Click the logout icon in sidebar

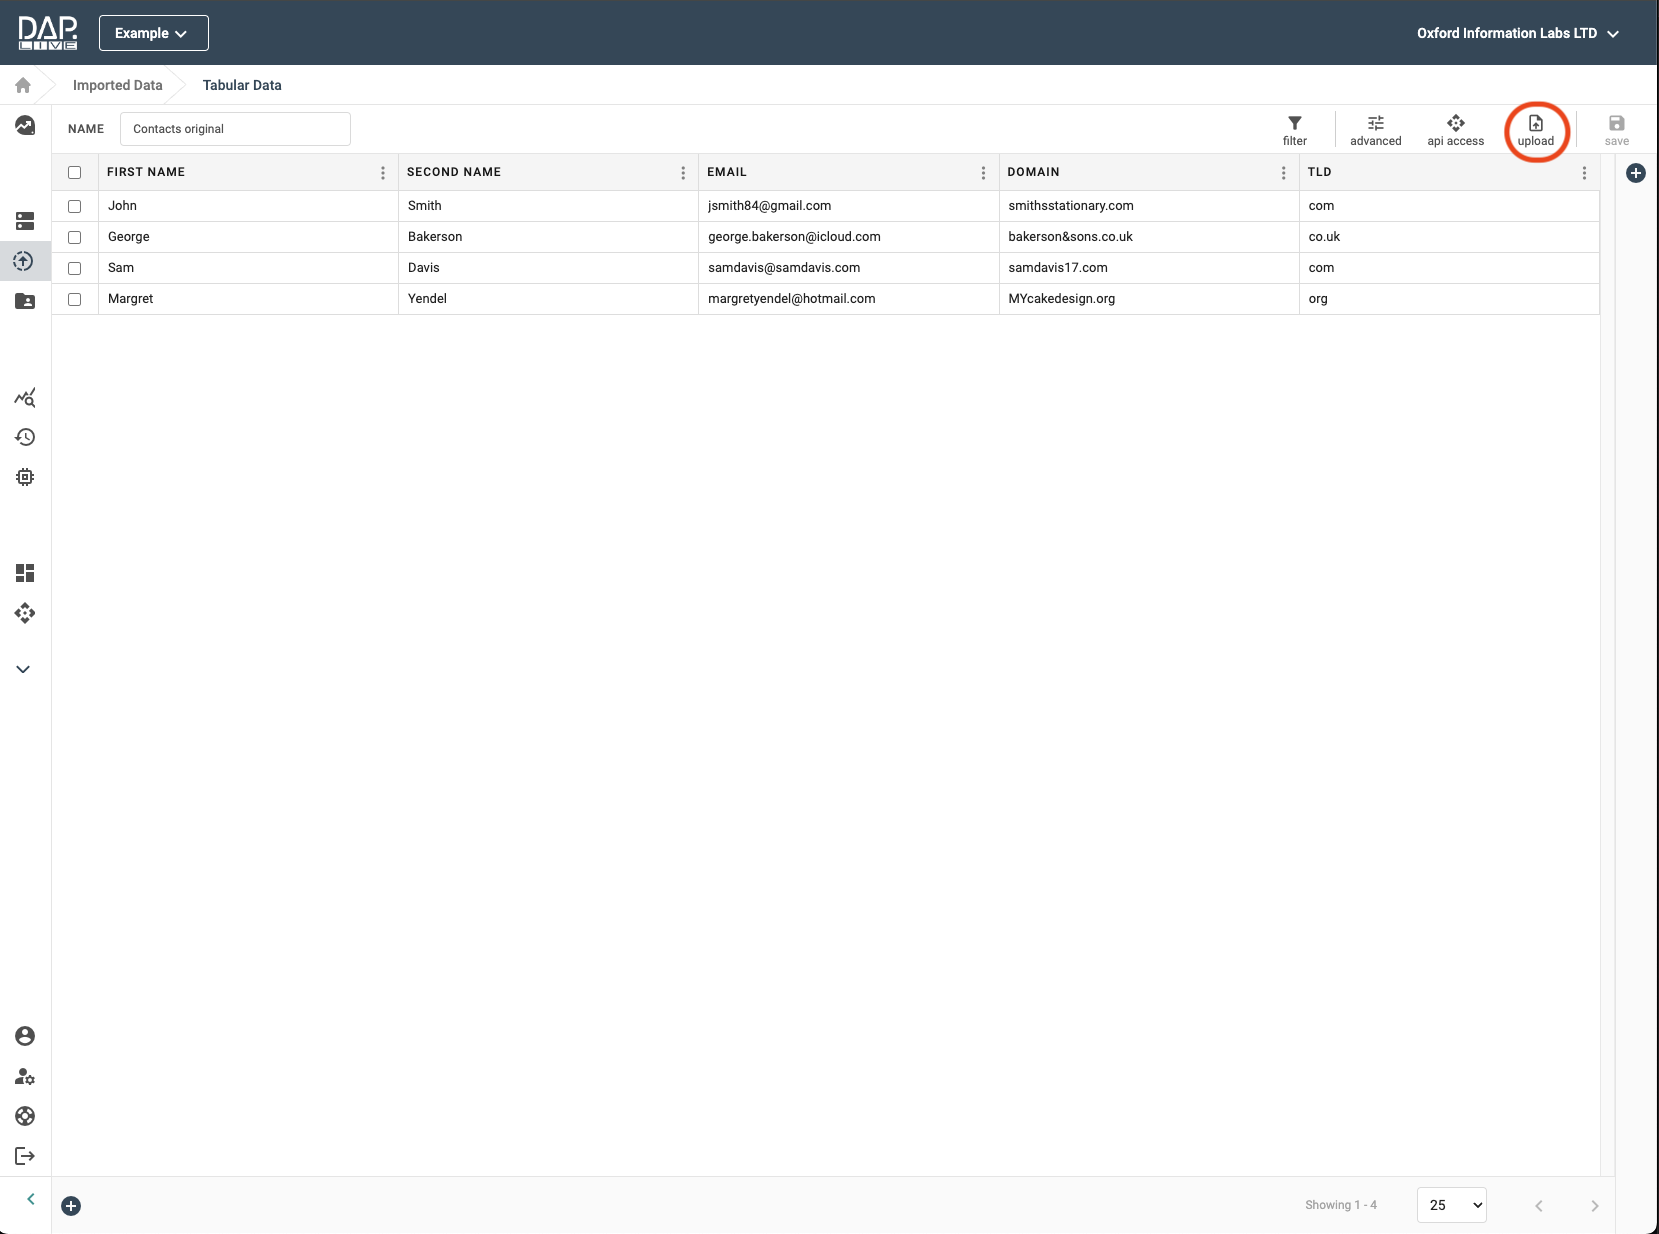25,1156
